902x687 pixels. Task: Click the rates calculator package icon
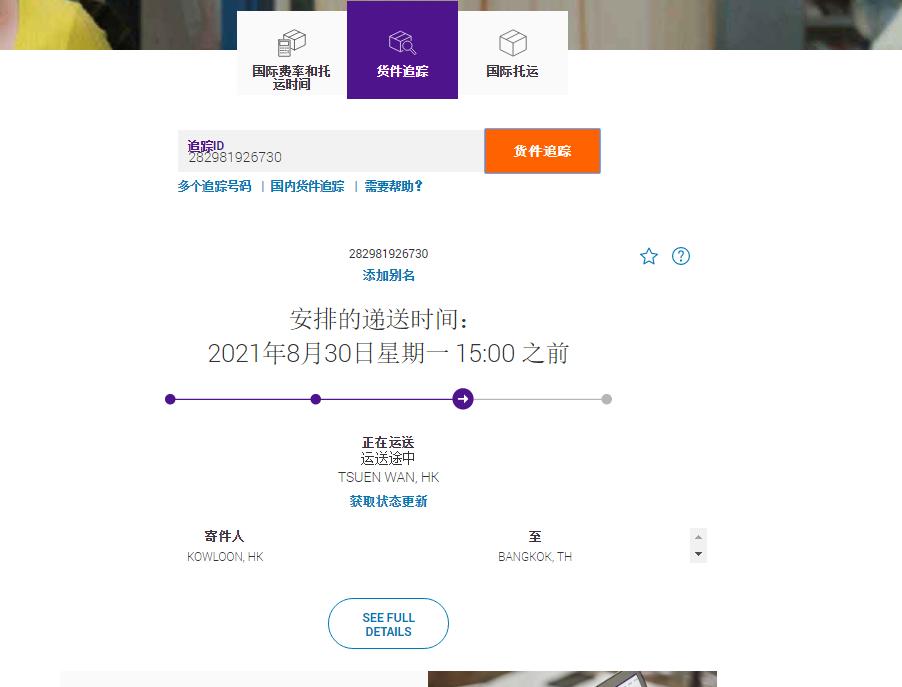click(291, 42)
